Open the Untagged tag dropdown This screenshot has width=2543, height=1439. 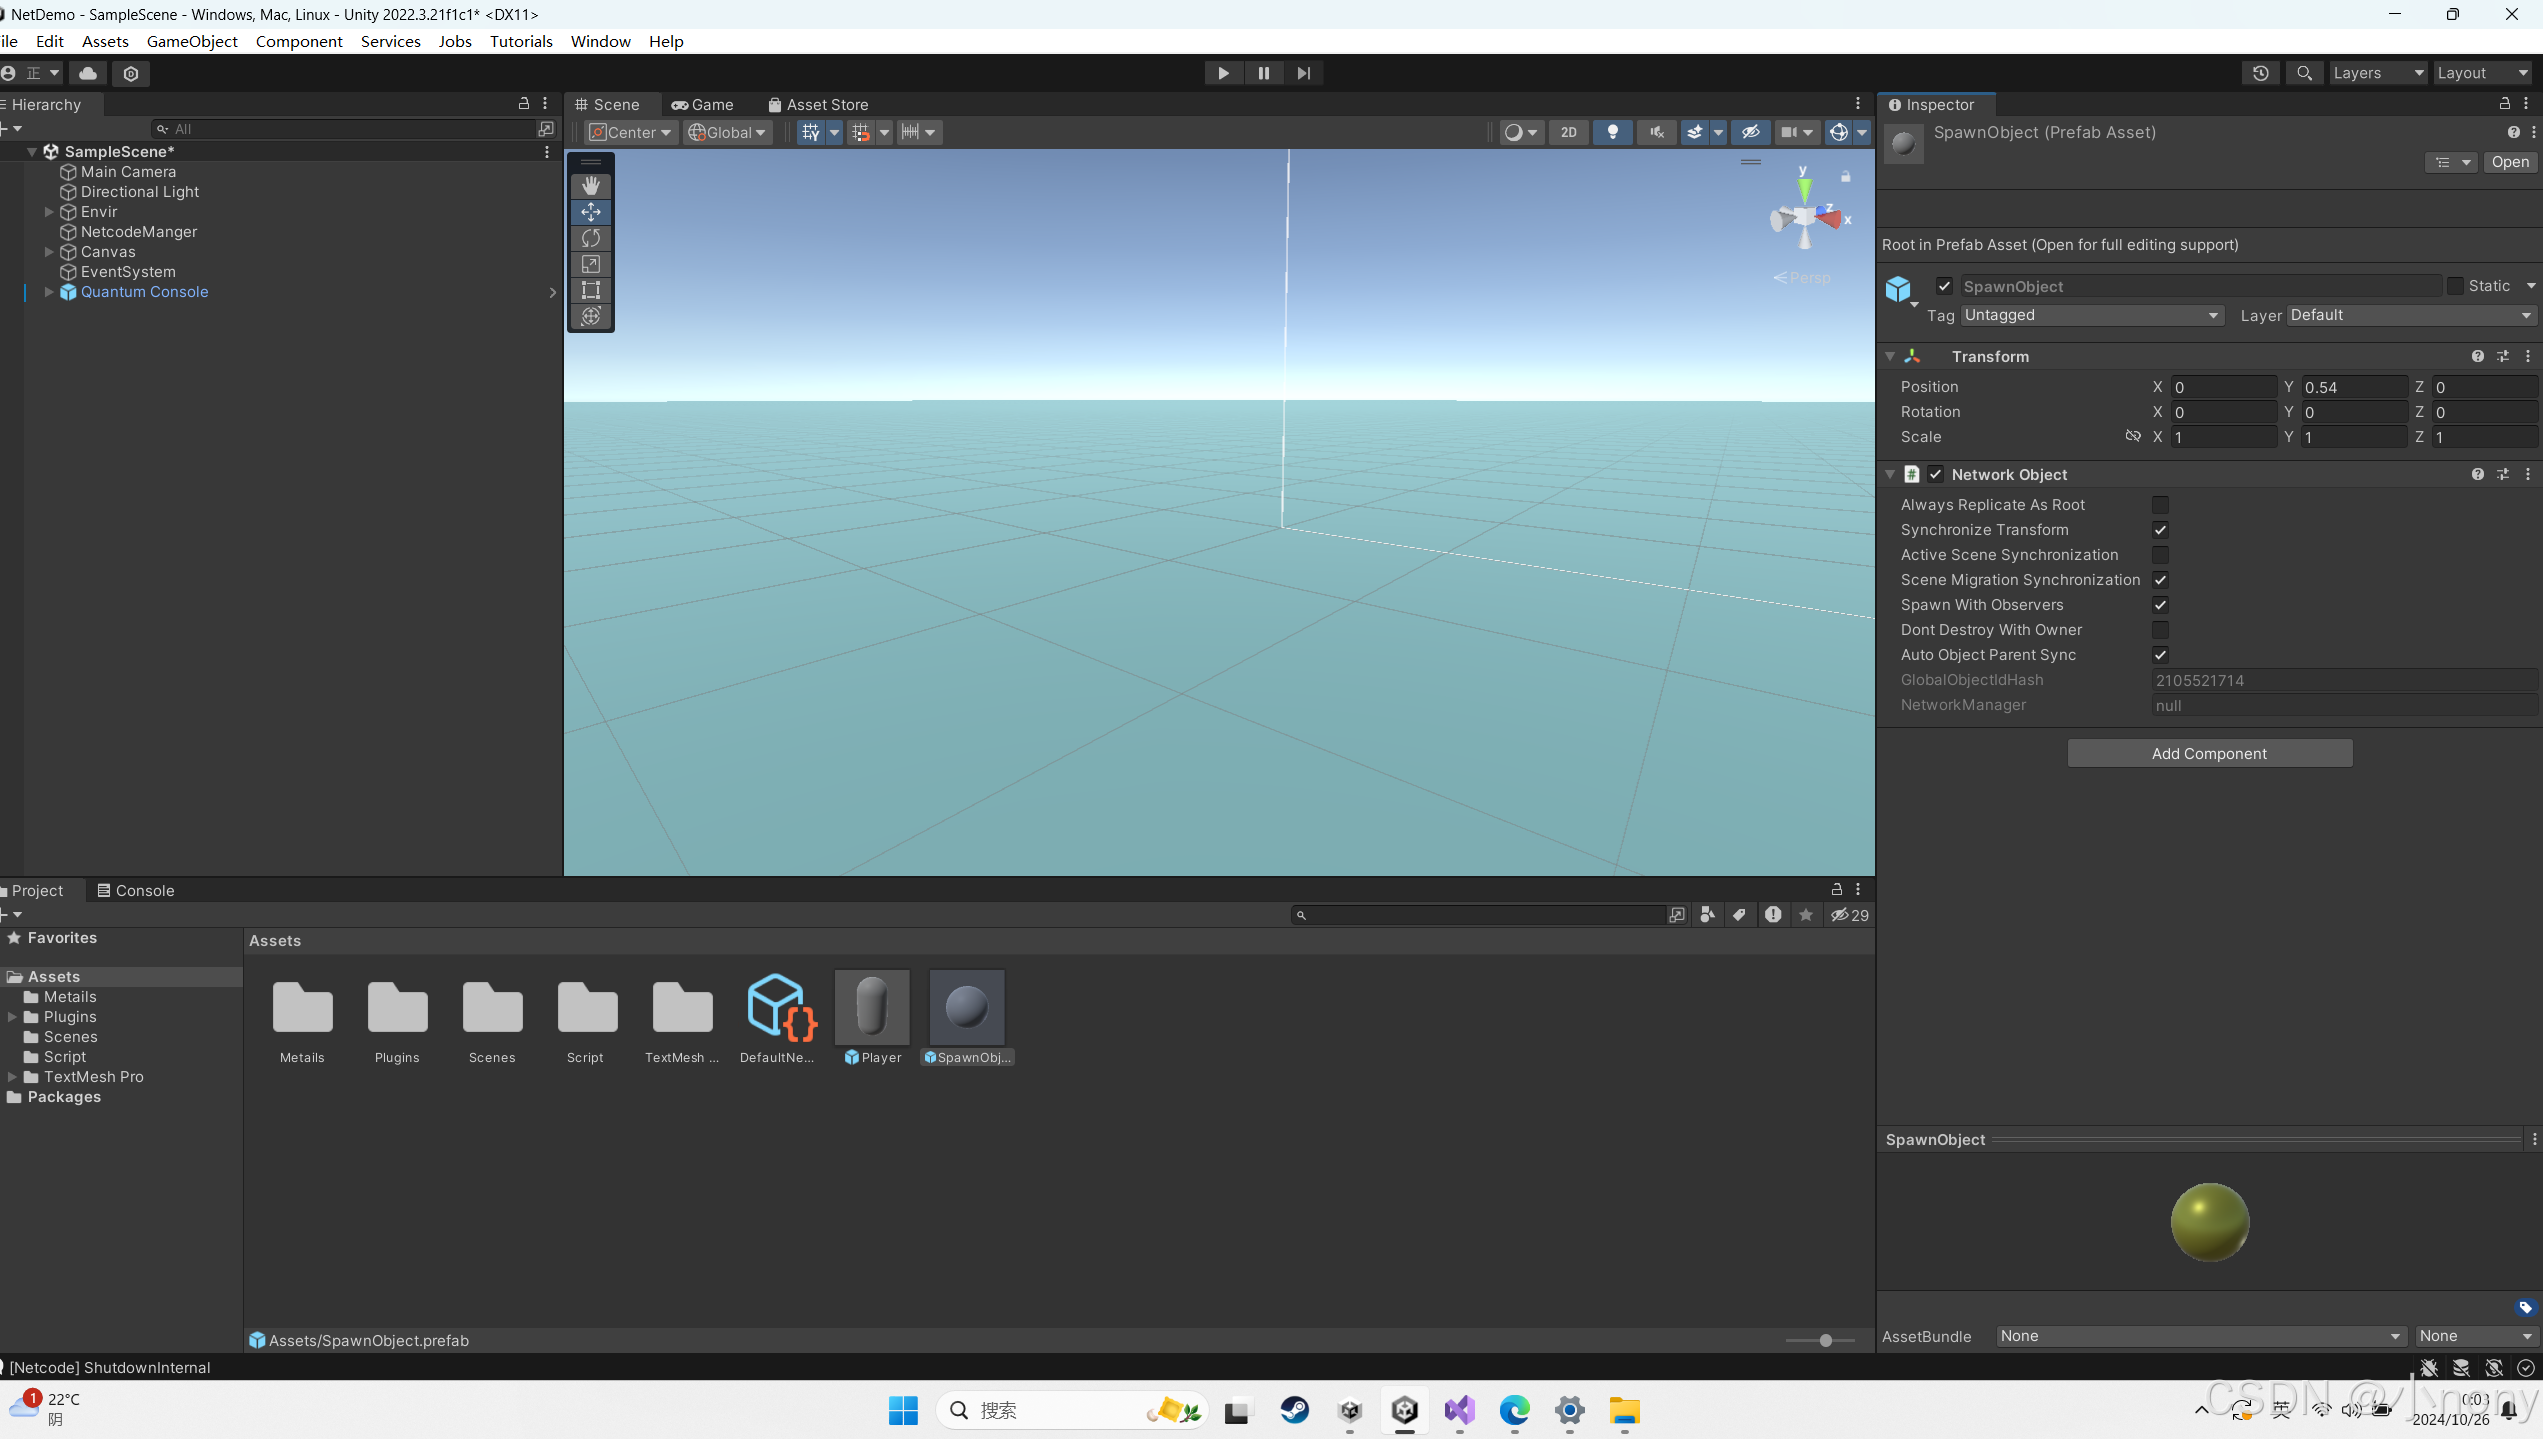tap(2089, 314)
